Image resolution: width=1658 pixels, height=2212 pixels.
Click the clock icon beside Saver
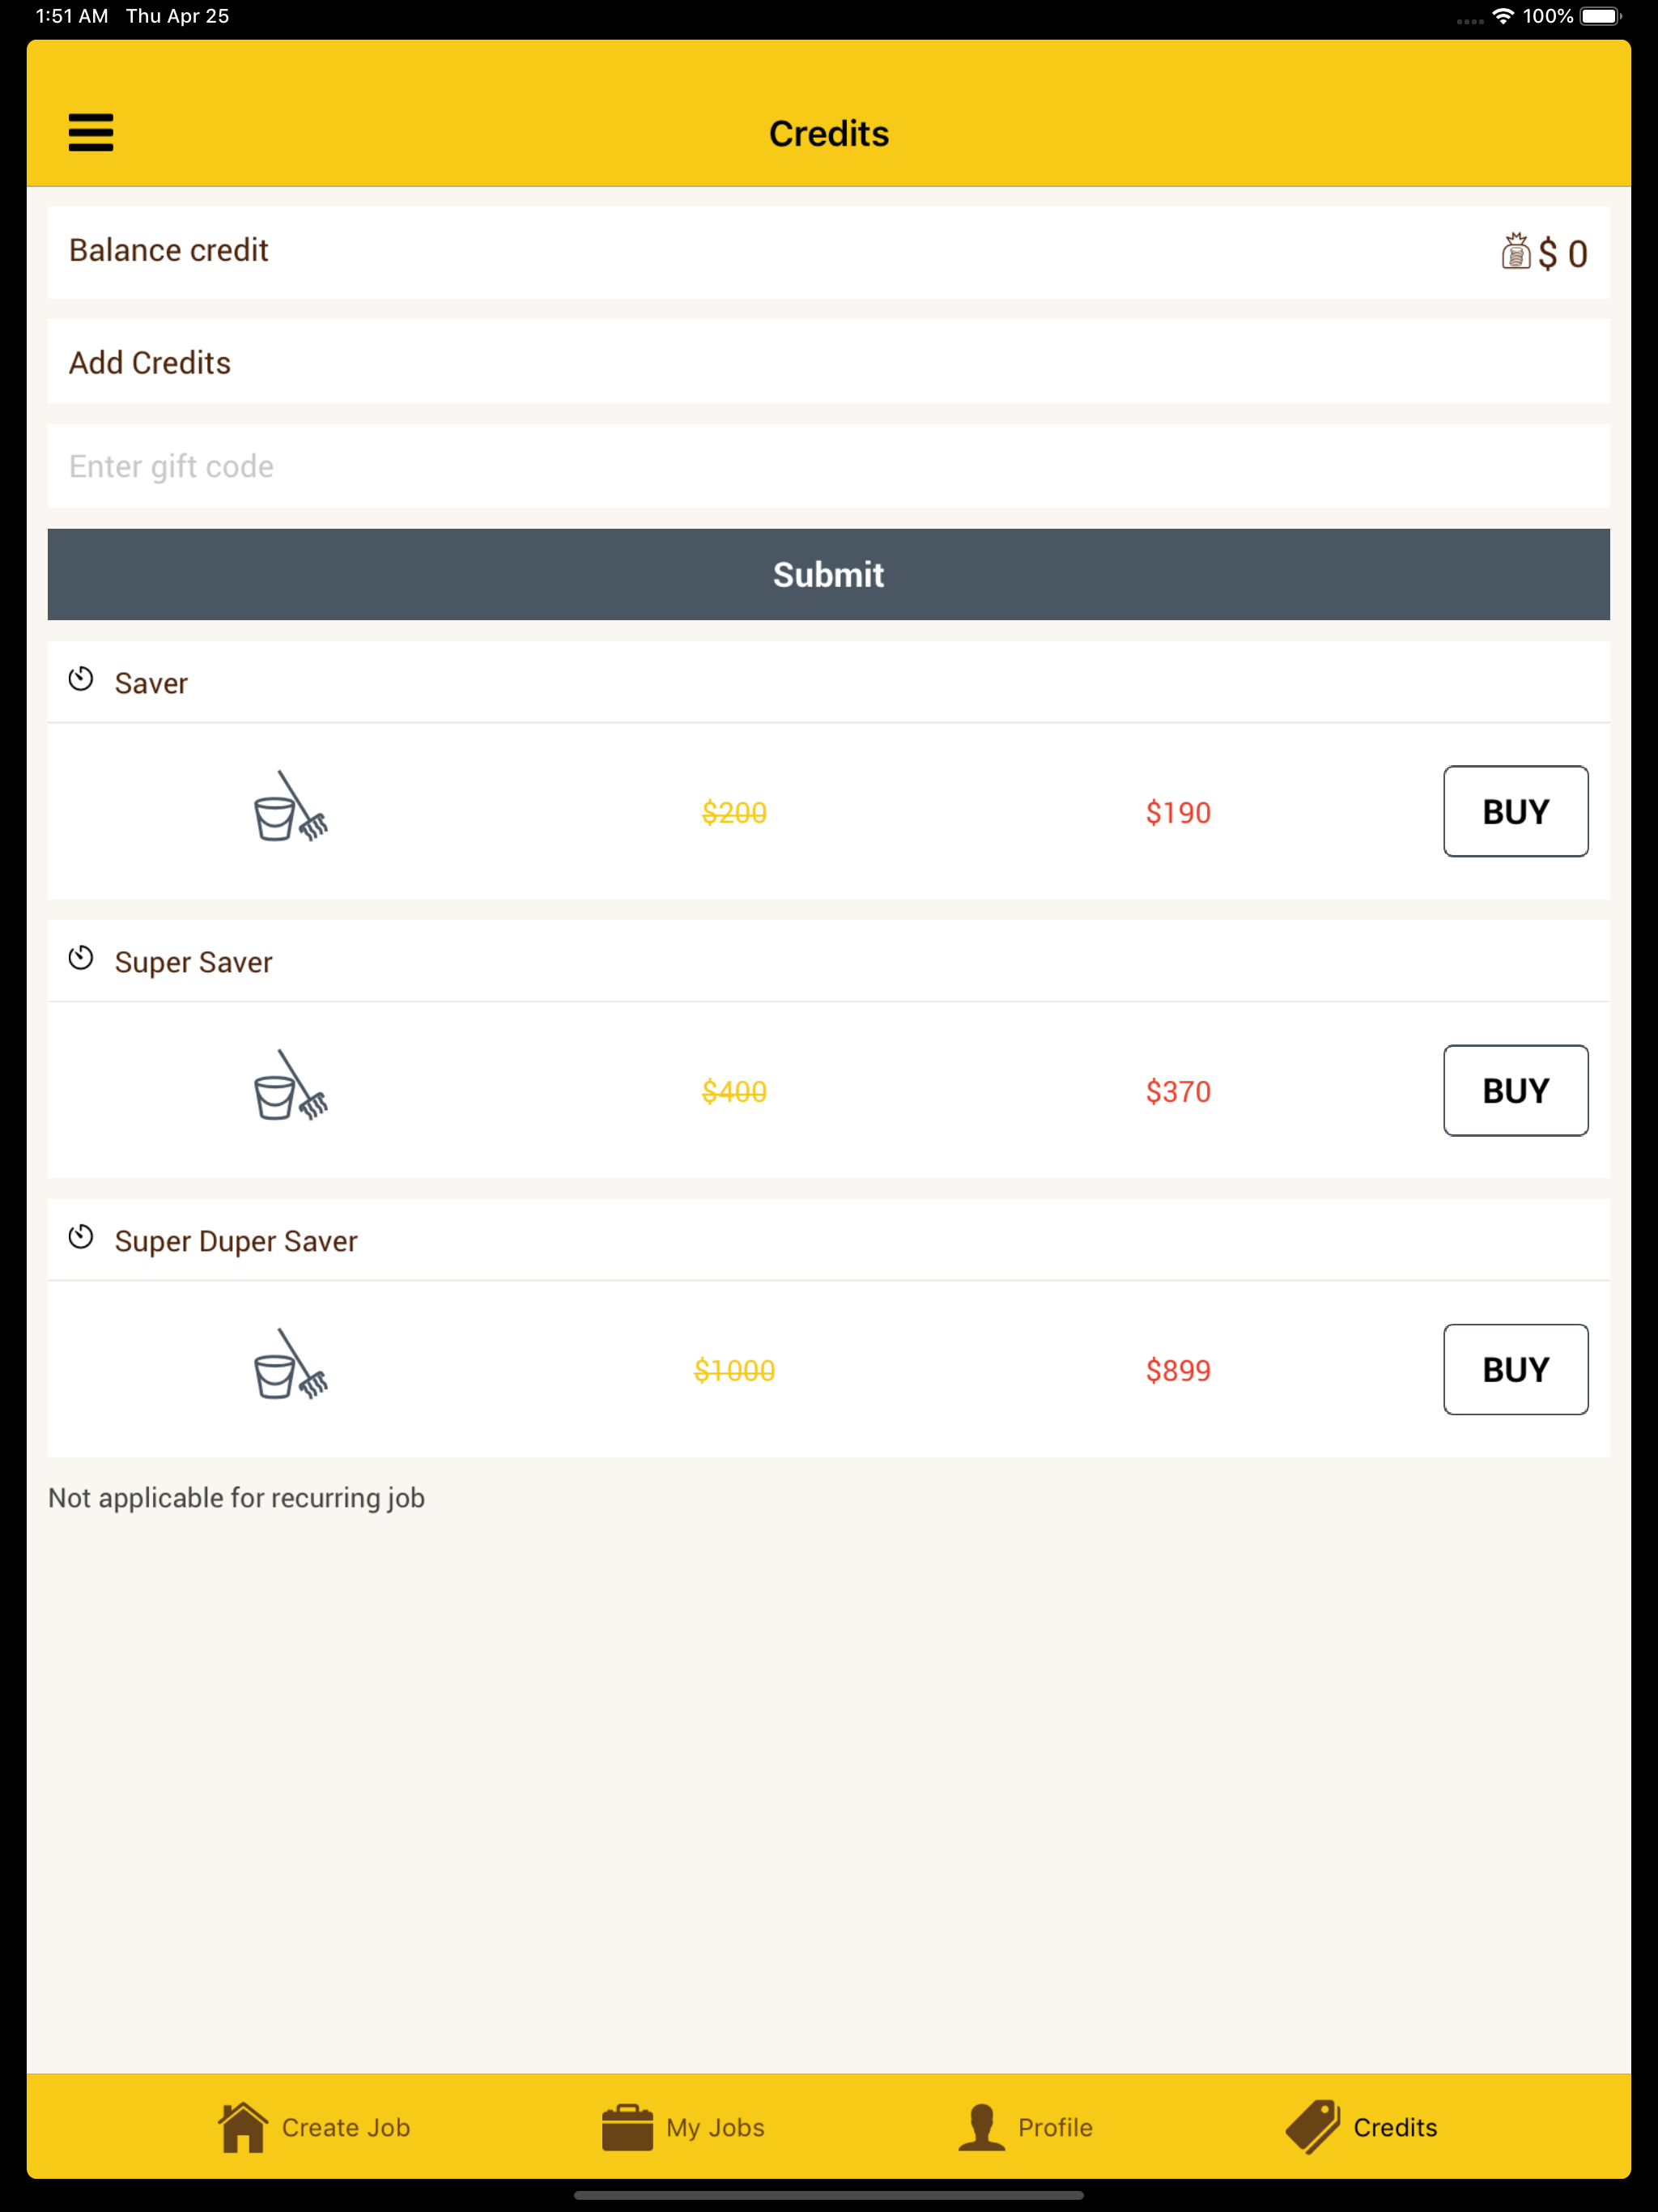tap(81, 680)
